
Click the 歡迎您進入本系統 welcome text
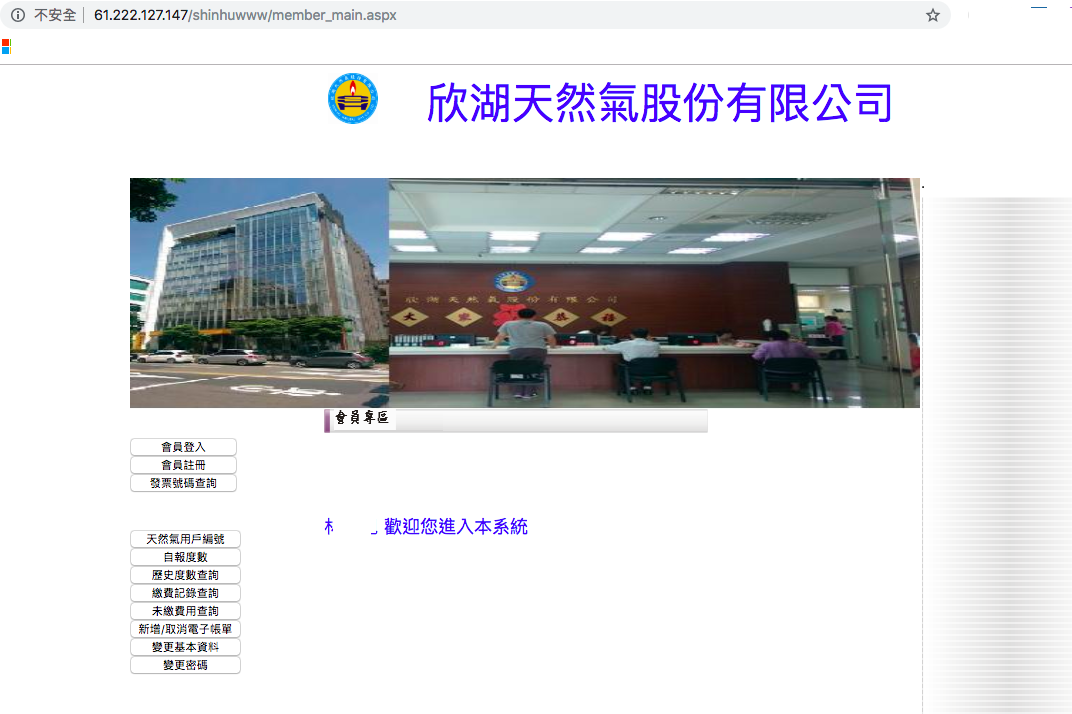[456, 526]
